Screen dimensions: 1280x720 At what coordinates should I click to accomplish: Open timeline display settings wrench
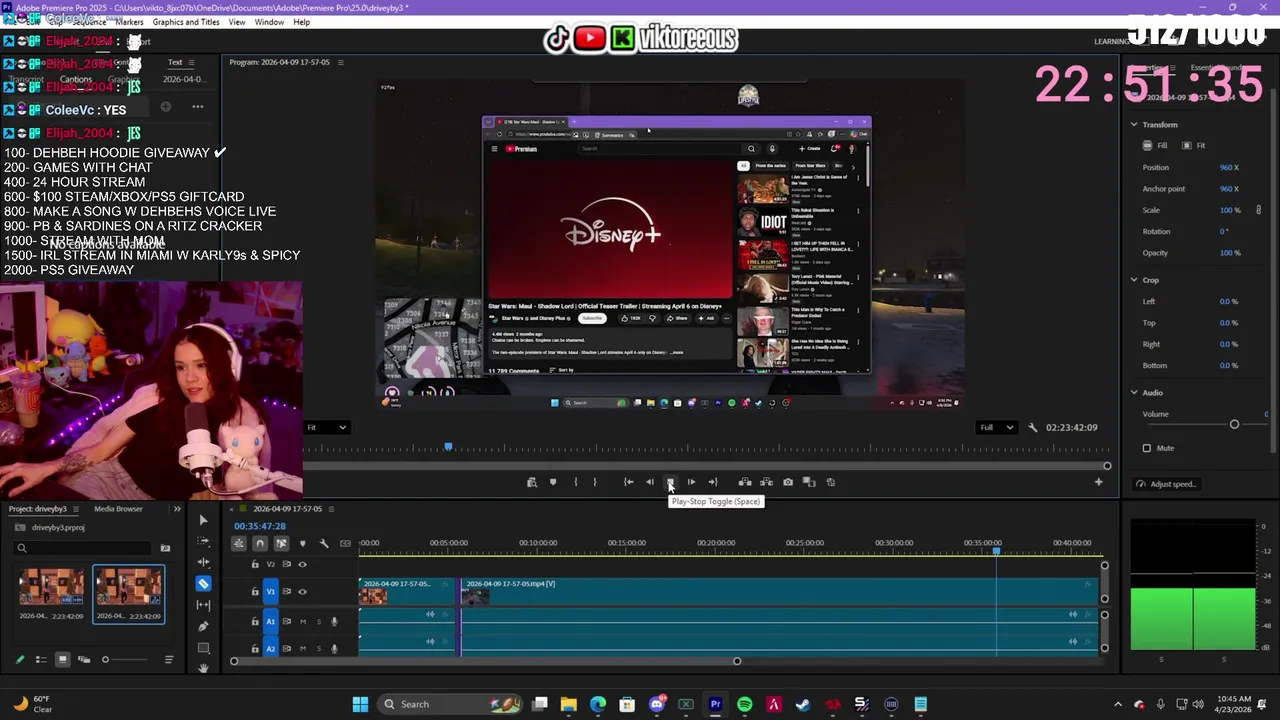click(x=324, y=543)
